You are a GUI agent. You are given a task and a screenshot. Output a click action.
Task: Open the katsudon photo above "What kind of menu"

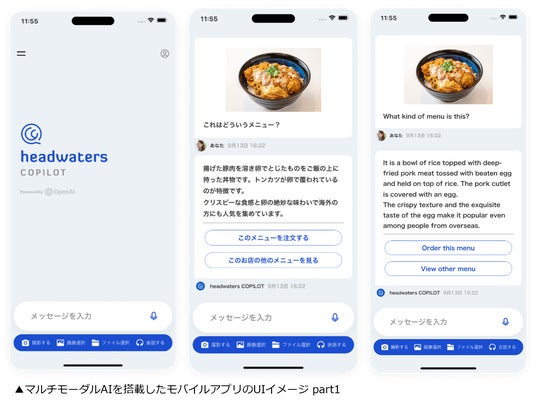click(x=448, y=74)
